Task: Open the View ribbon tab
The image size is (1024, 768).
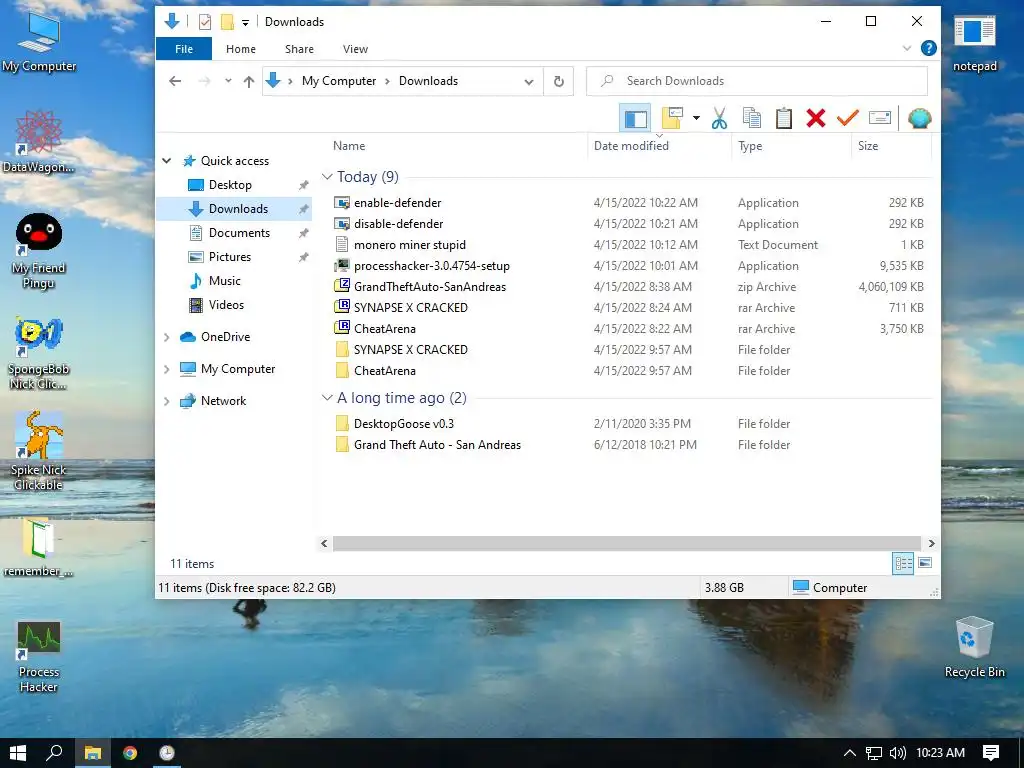Action: [x=355, y=49]
